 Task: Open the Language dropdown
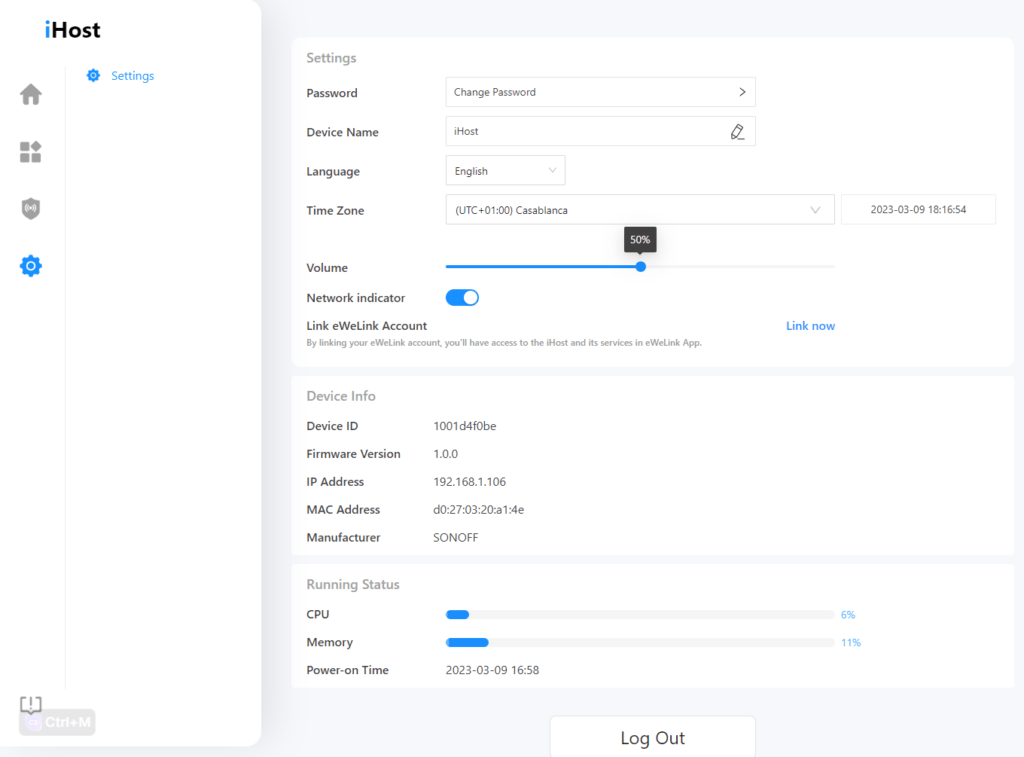click(505, 170)
